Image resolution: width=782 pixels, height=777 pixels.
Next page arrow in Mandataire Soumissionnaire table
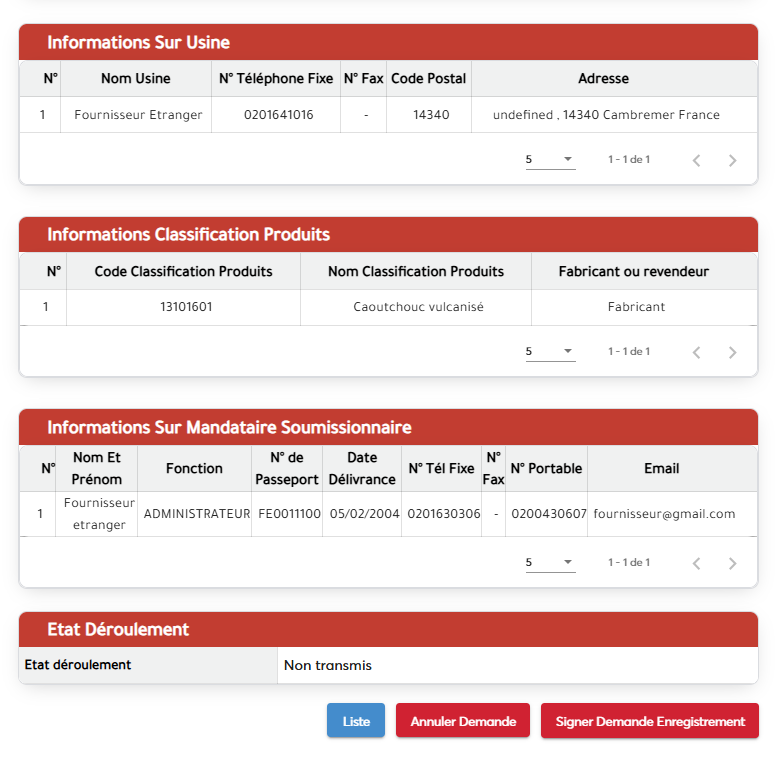click(x=732, y=563)
